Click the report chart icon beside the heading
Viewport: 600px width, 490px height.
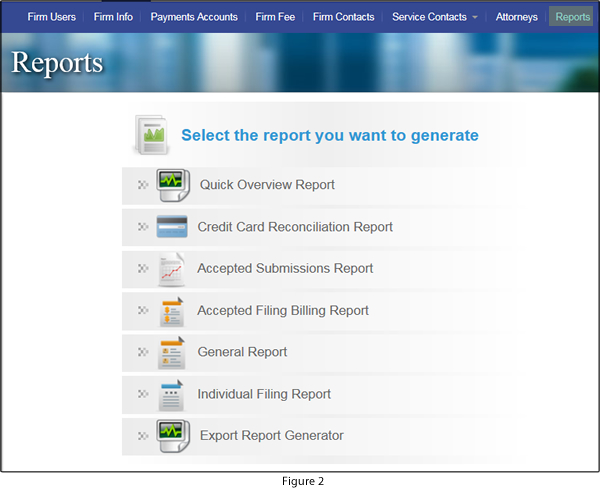point(151,135)
